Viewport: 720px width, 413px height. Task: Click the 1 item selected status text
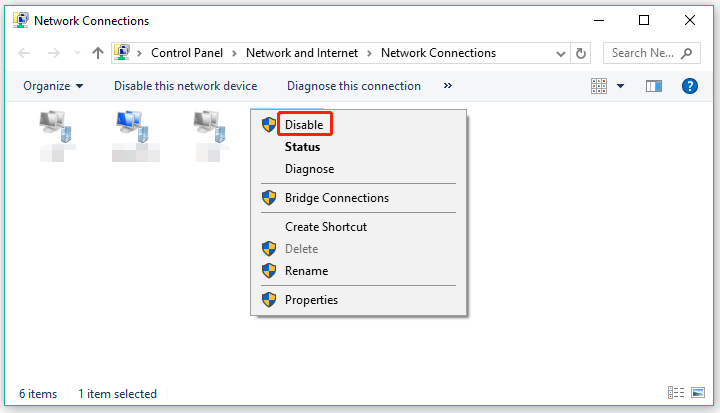click(x=118, y=394)
